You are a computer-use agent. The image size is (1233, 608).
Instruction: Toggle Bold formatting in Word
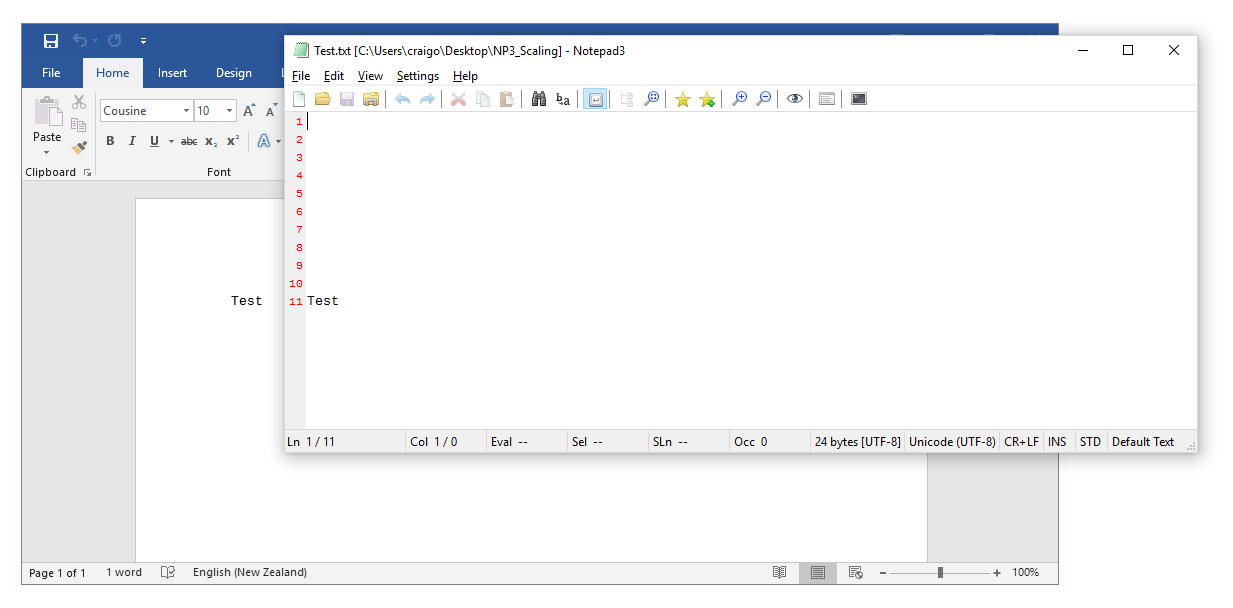(x=110, y=141)
